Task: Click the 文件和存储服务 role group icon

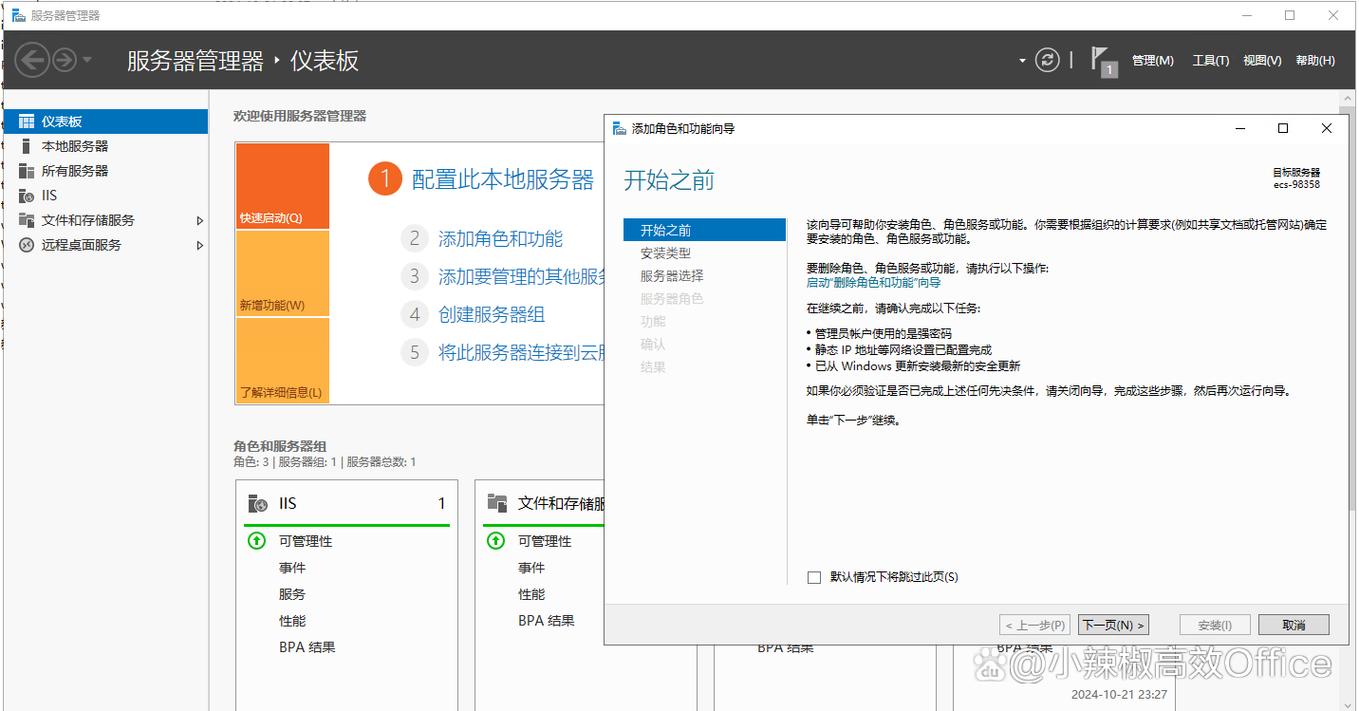Action: (497, 503)
